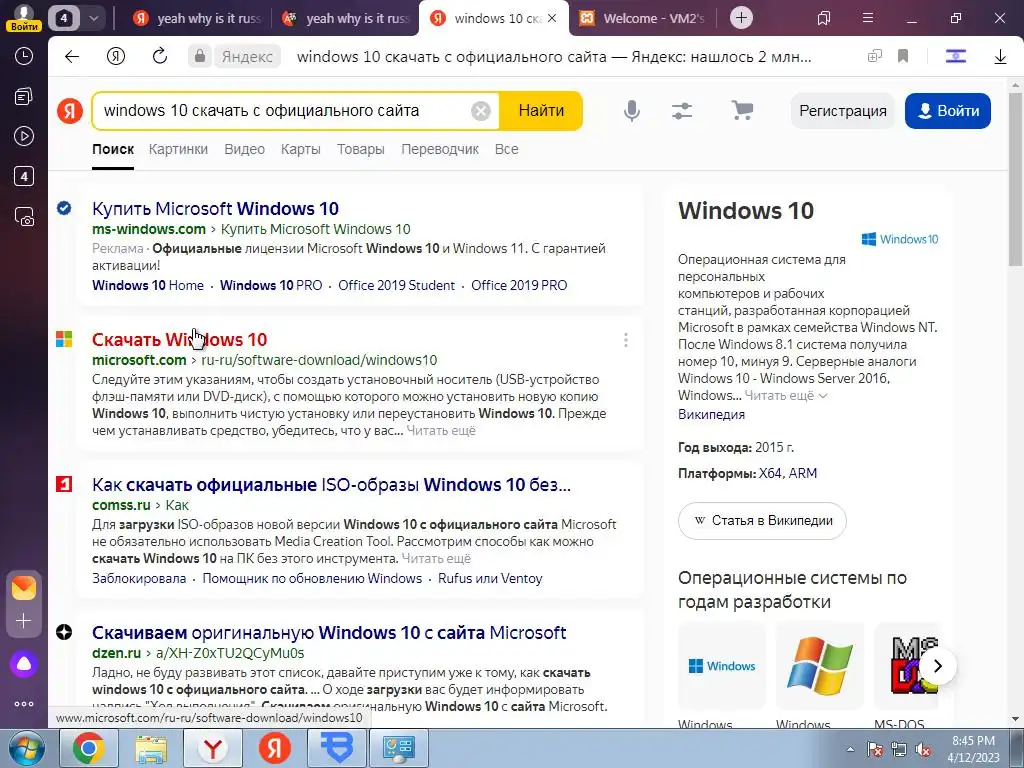Screen dimensions: 1024x768
Task: Expand the tab group dropdown arrow
Action: point(93,18)
